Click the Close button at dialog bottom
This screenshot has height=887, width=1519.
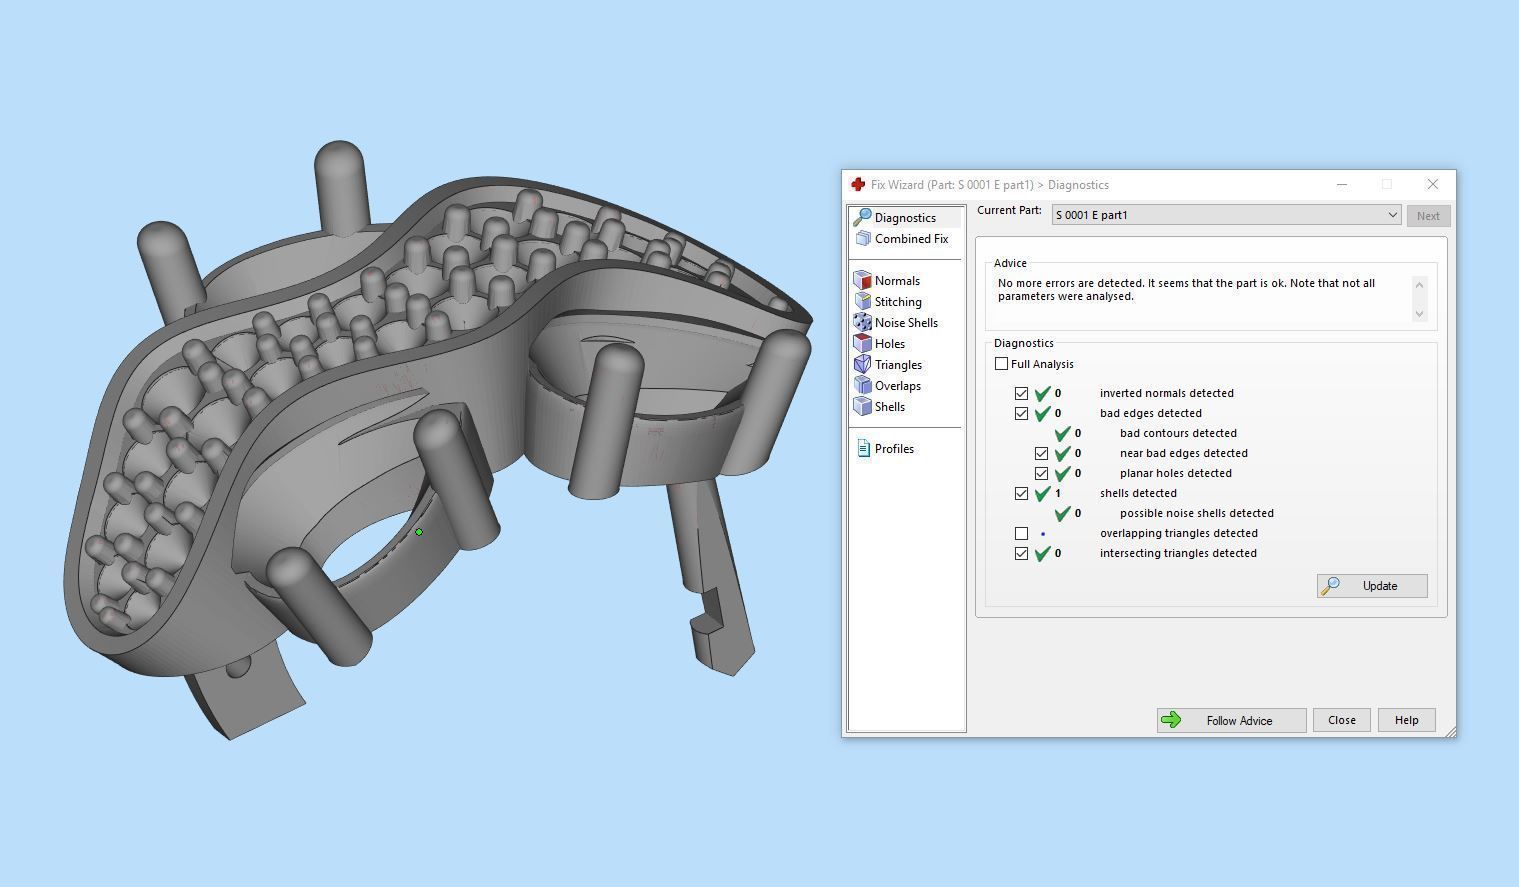tap(1341, 720)
